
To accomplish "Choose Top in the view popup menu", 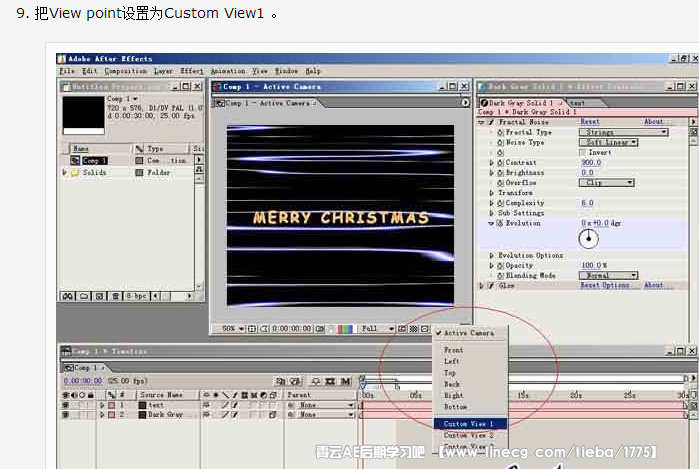I will [x=450, y=373].
